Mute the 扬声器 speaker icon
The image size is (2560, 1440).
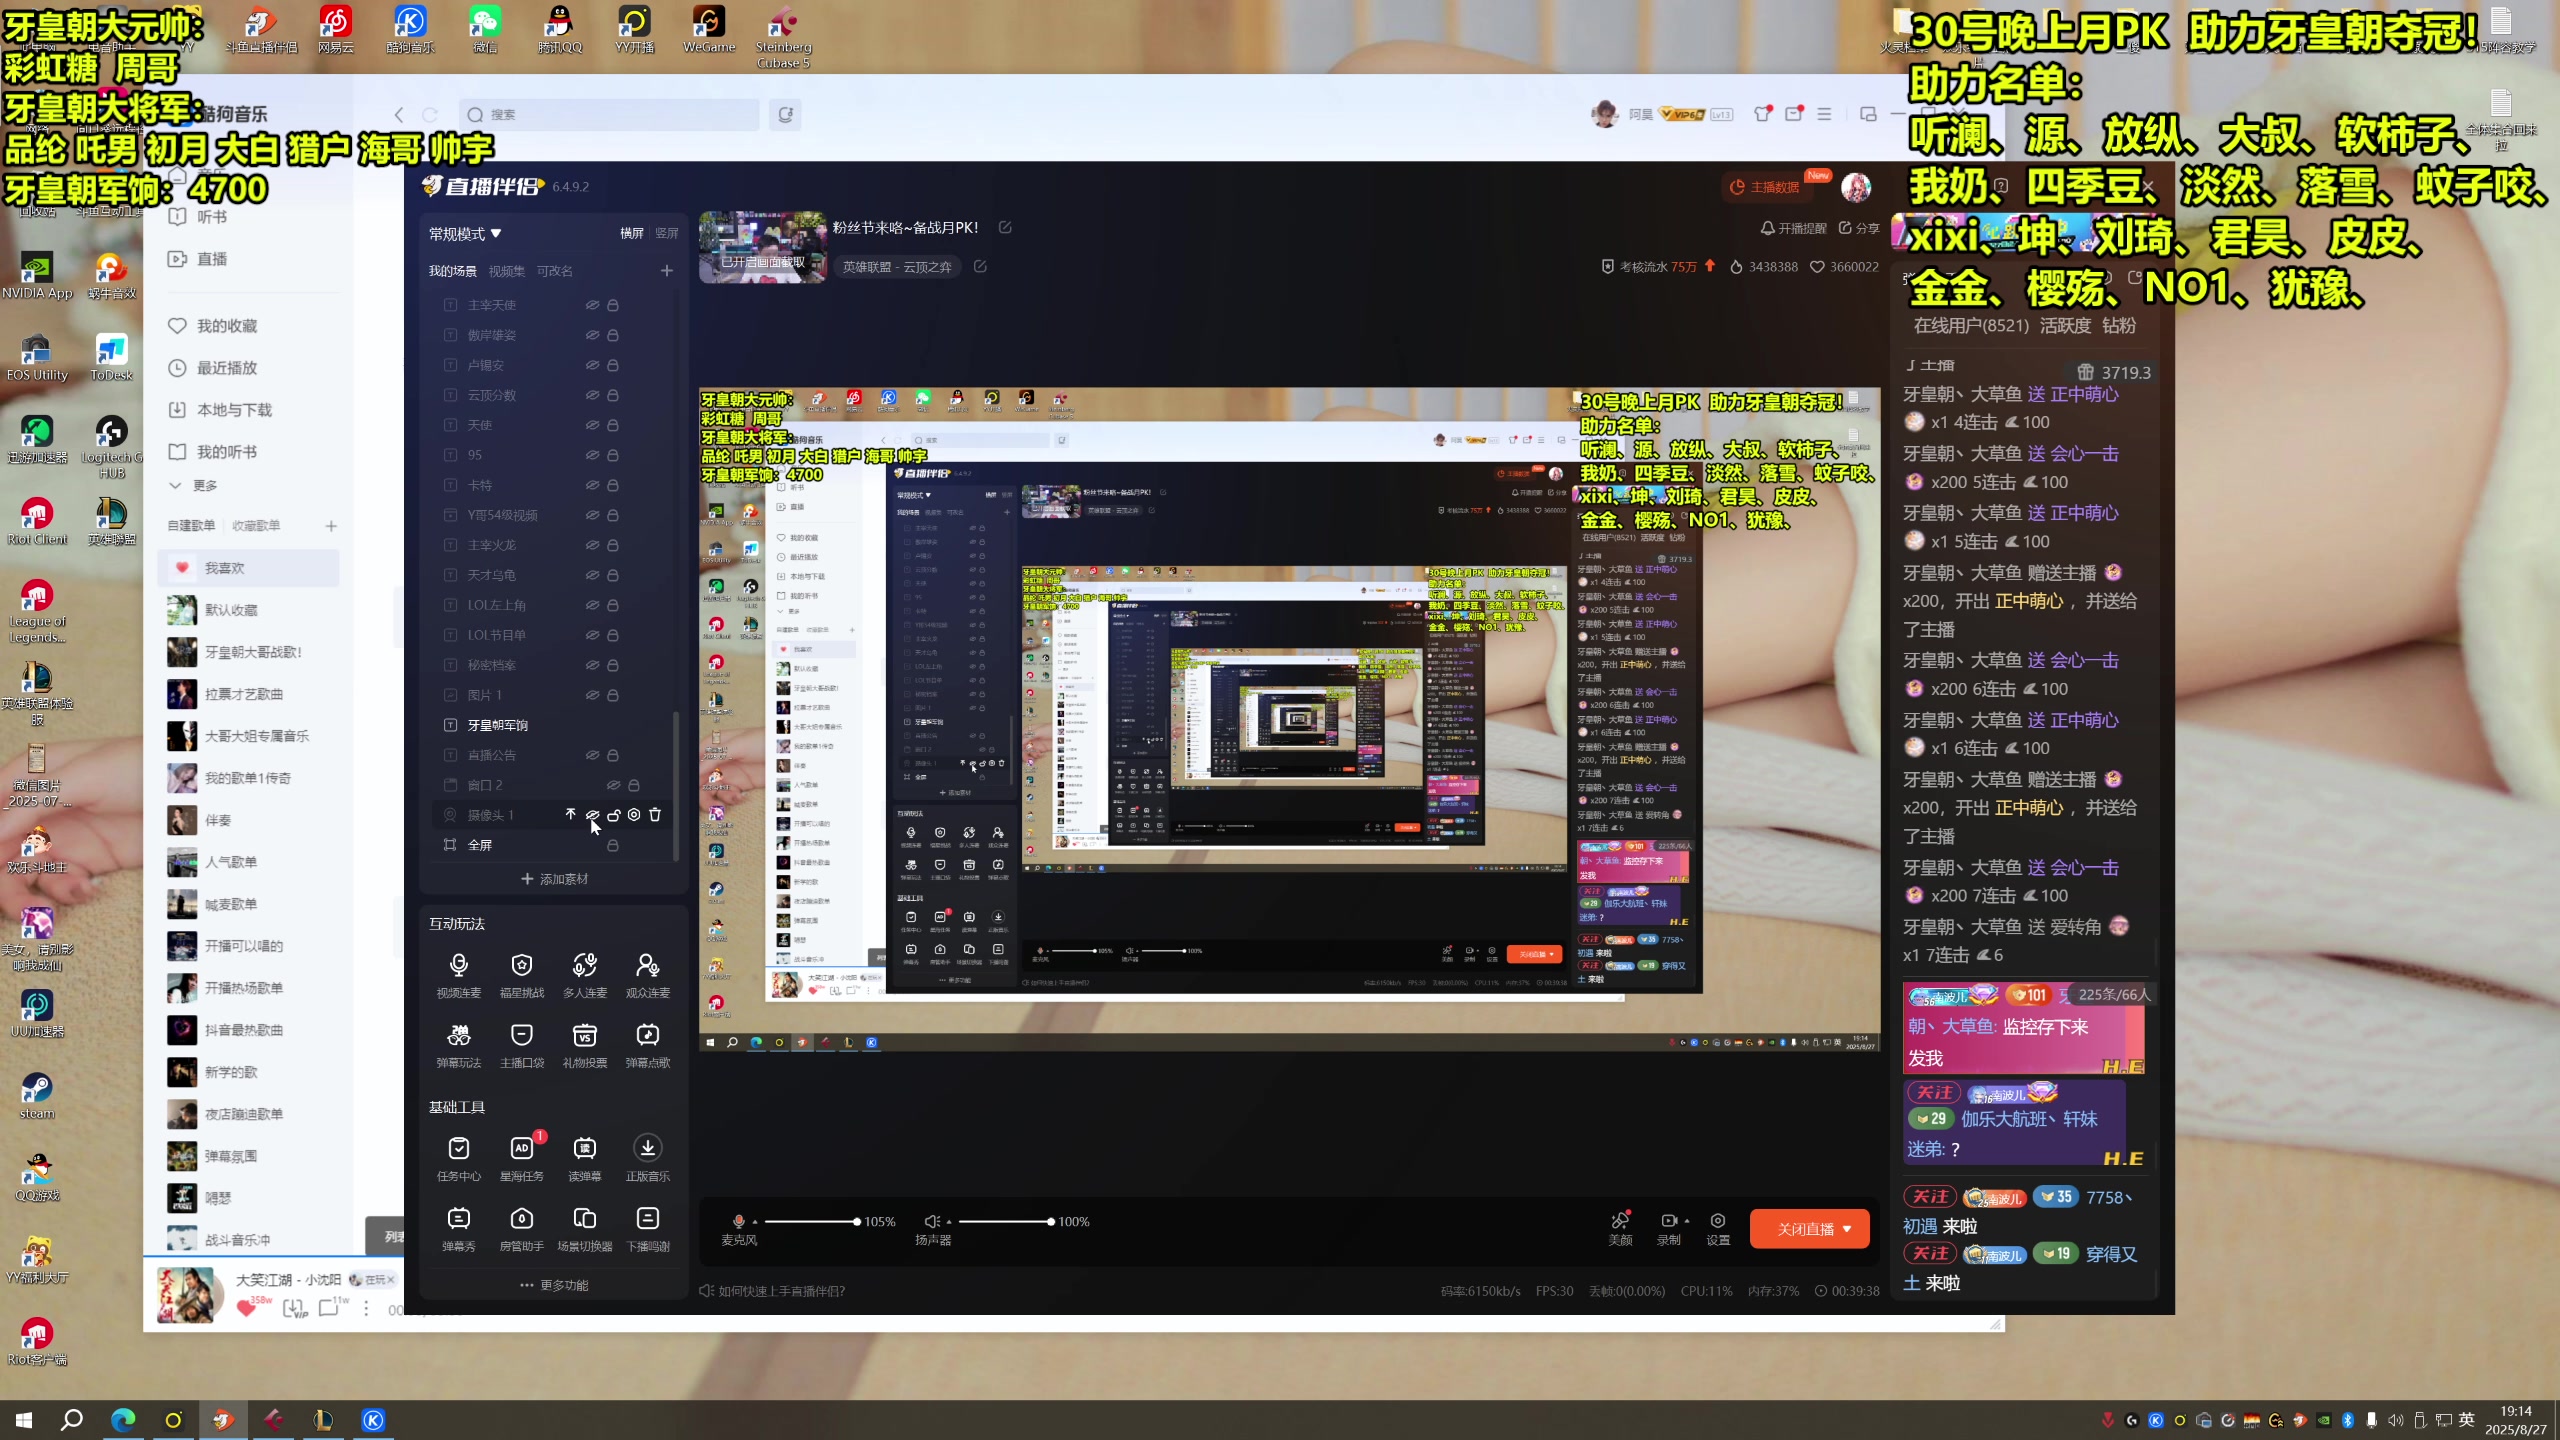931,1221
